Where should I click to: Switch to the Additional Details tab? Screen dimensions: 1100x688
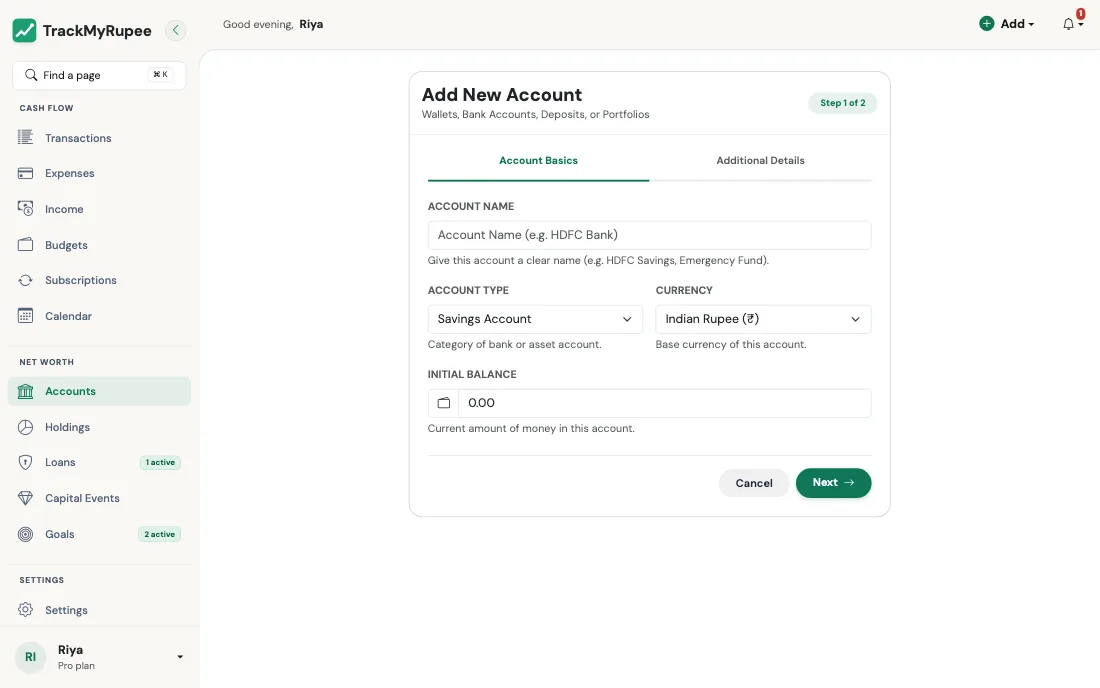point(760,161)
